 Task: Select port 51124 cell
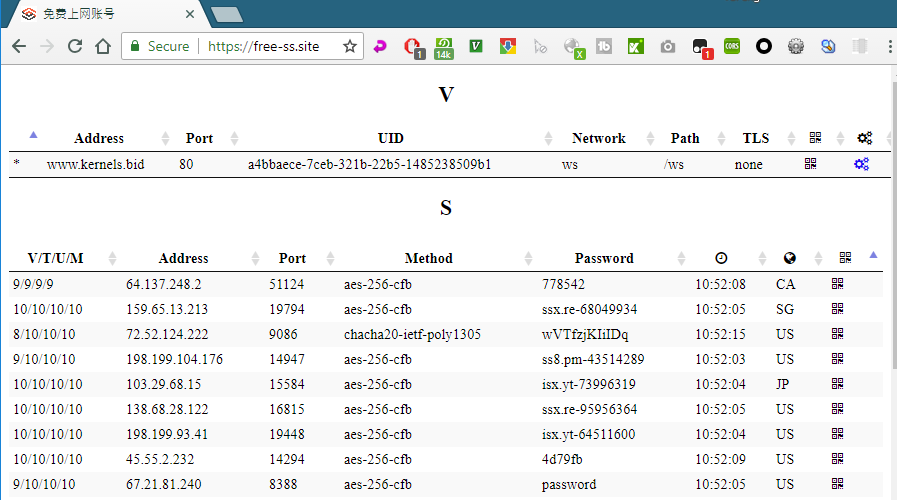pyautogui.click(x=287, y=284)
